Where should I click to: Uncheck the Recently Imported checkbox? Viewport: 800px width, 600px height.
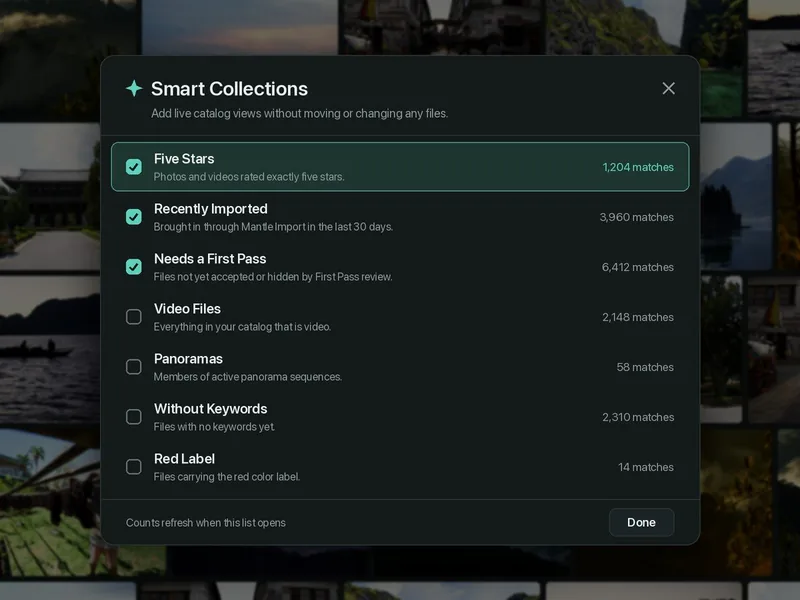pos(134,217)
